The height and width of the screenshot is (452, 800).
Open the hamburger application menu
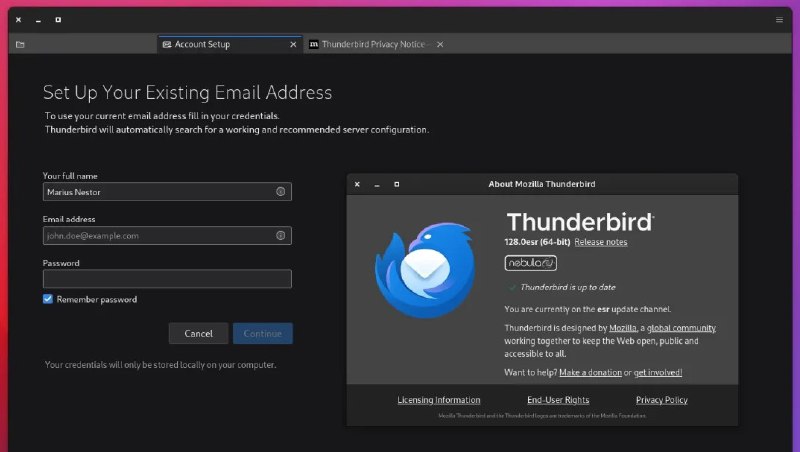click(779, 20)
